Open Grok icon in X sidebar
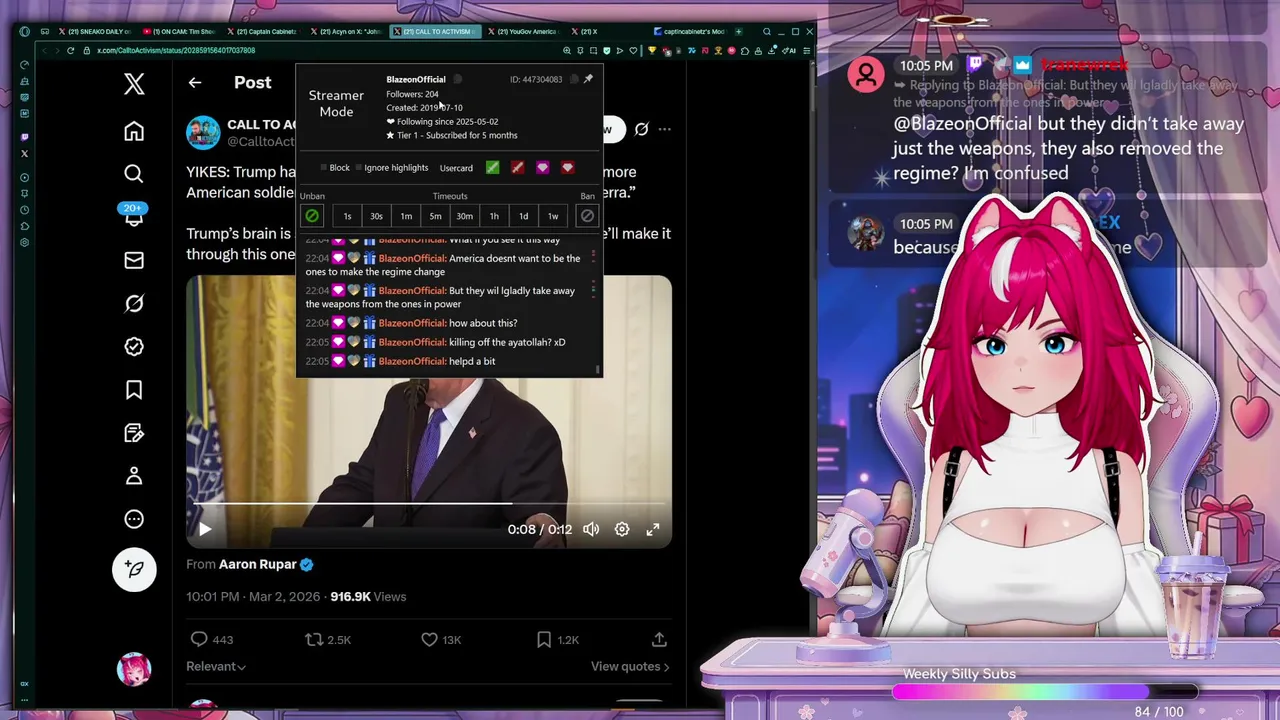1280x720 pixels. 134,303
